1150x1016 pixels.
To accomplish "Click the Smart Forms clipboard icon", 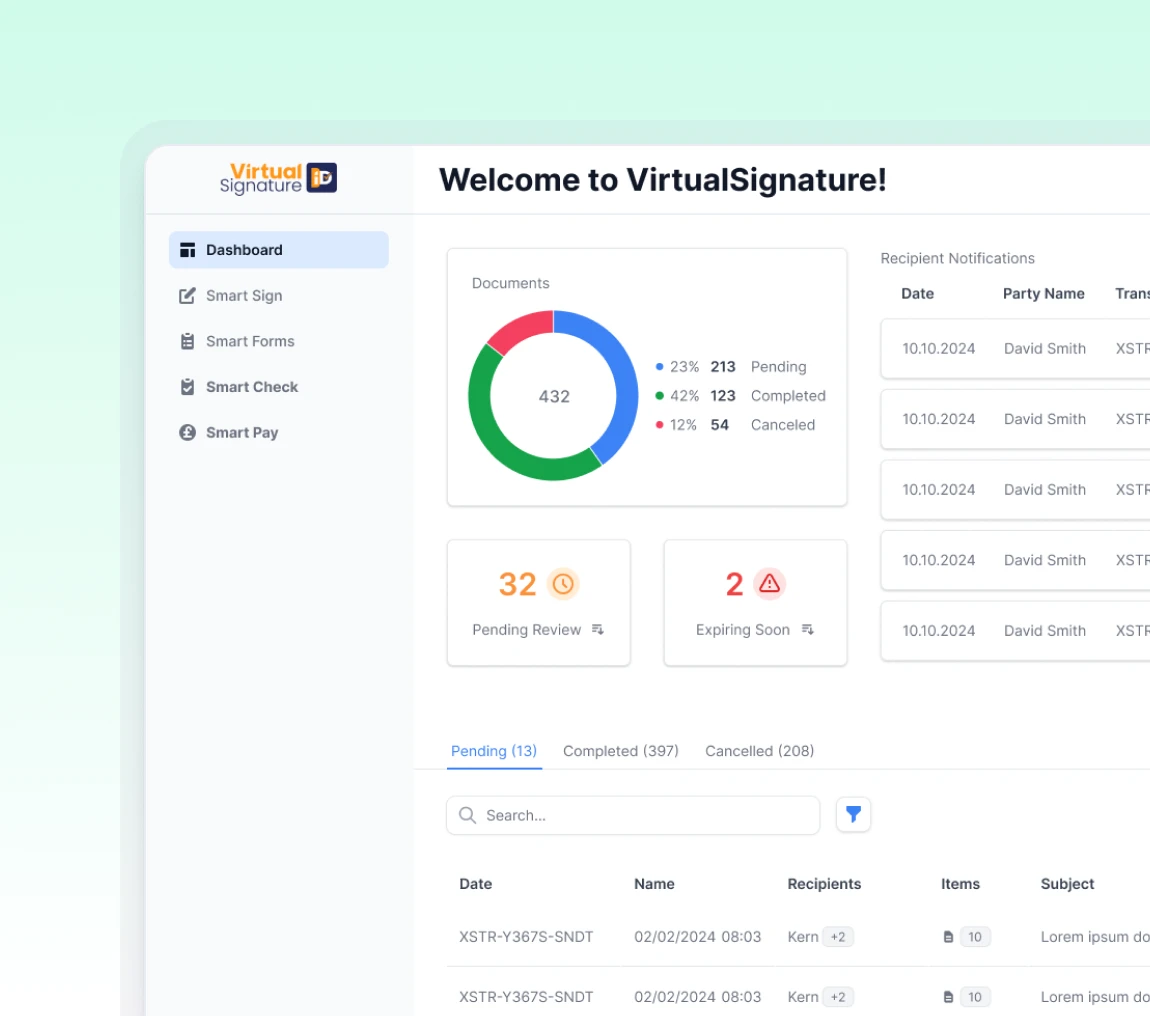I will pyautogui.click(x=188, y=341).
